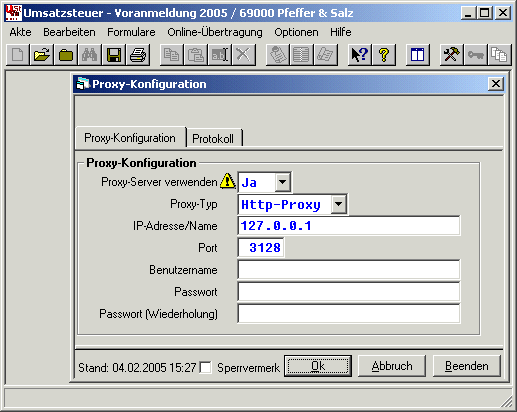Click the printer icon in toolbar
517x412 pixels.
pyautogui.click(x=138, y=55)
